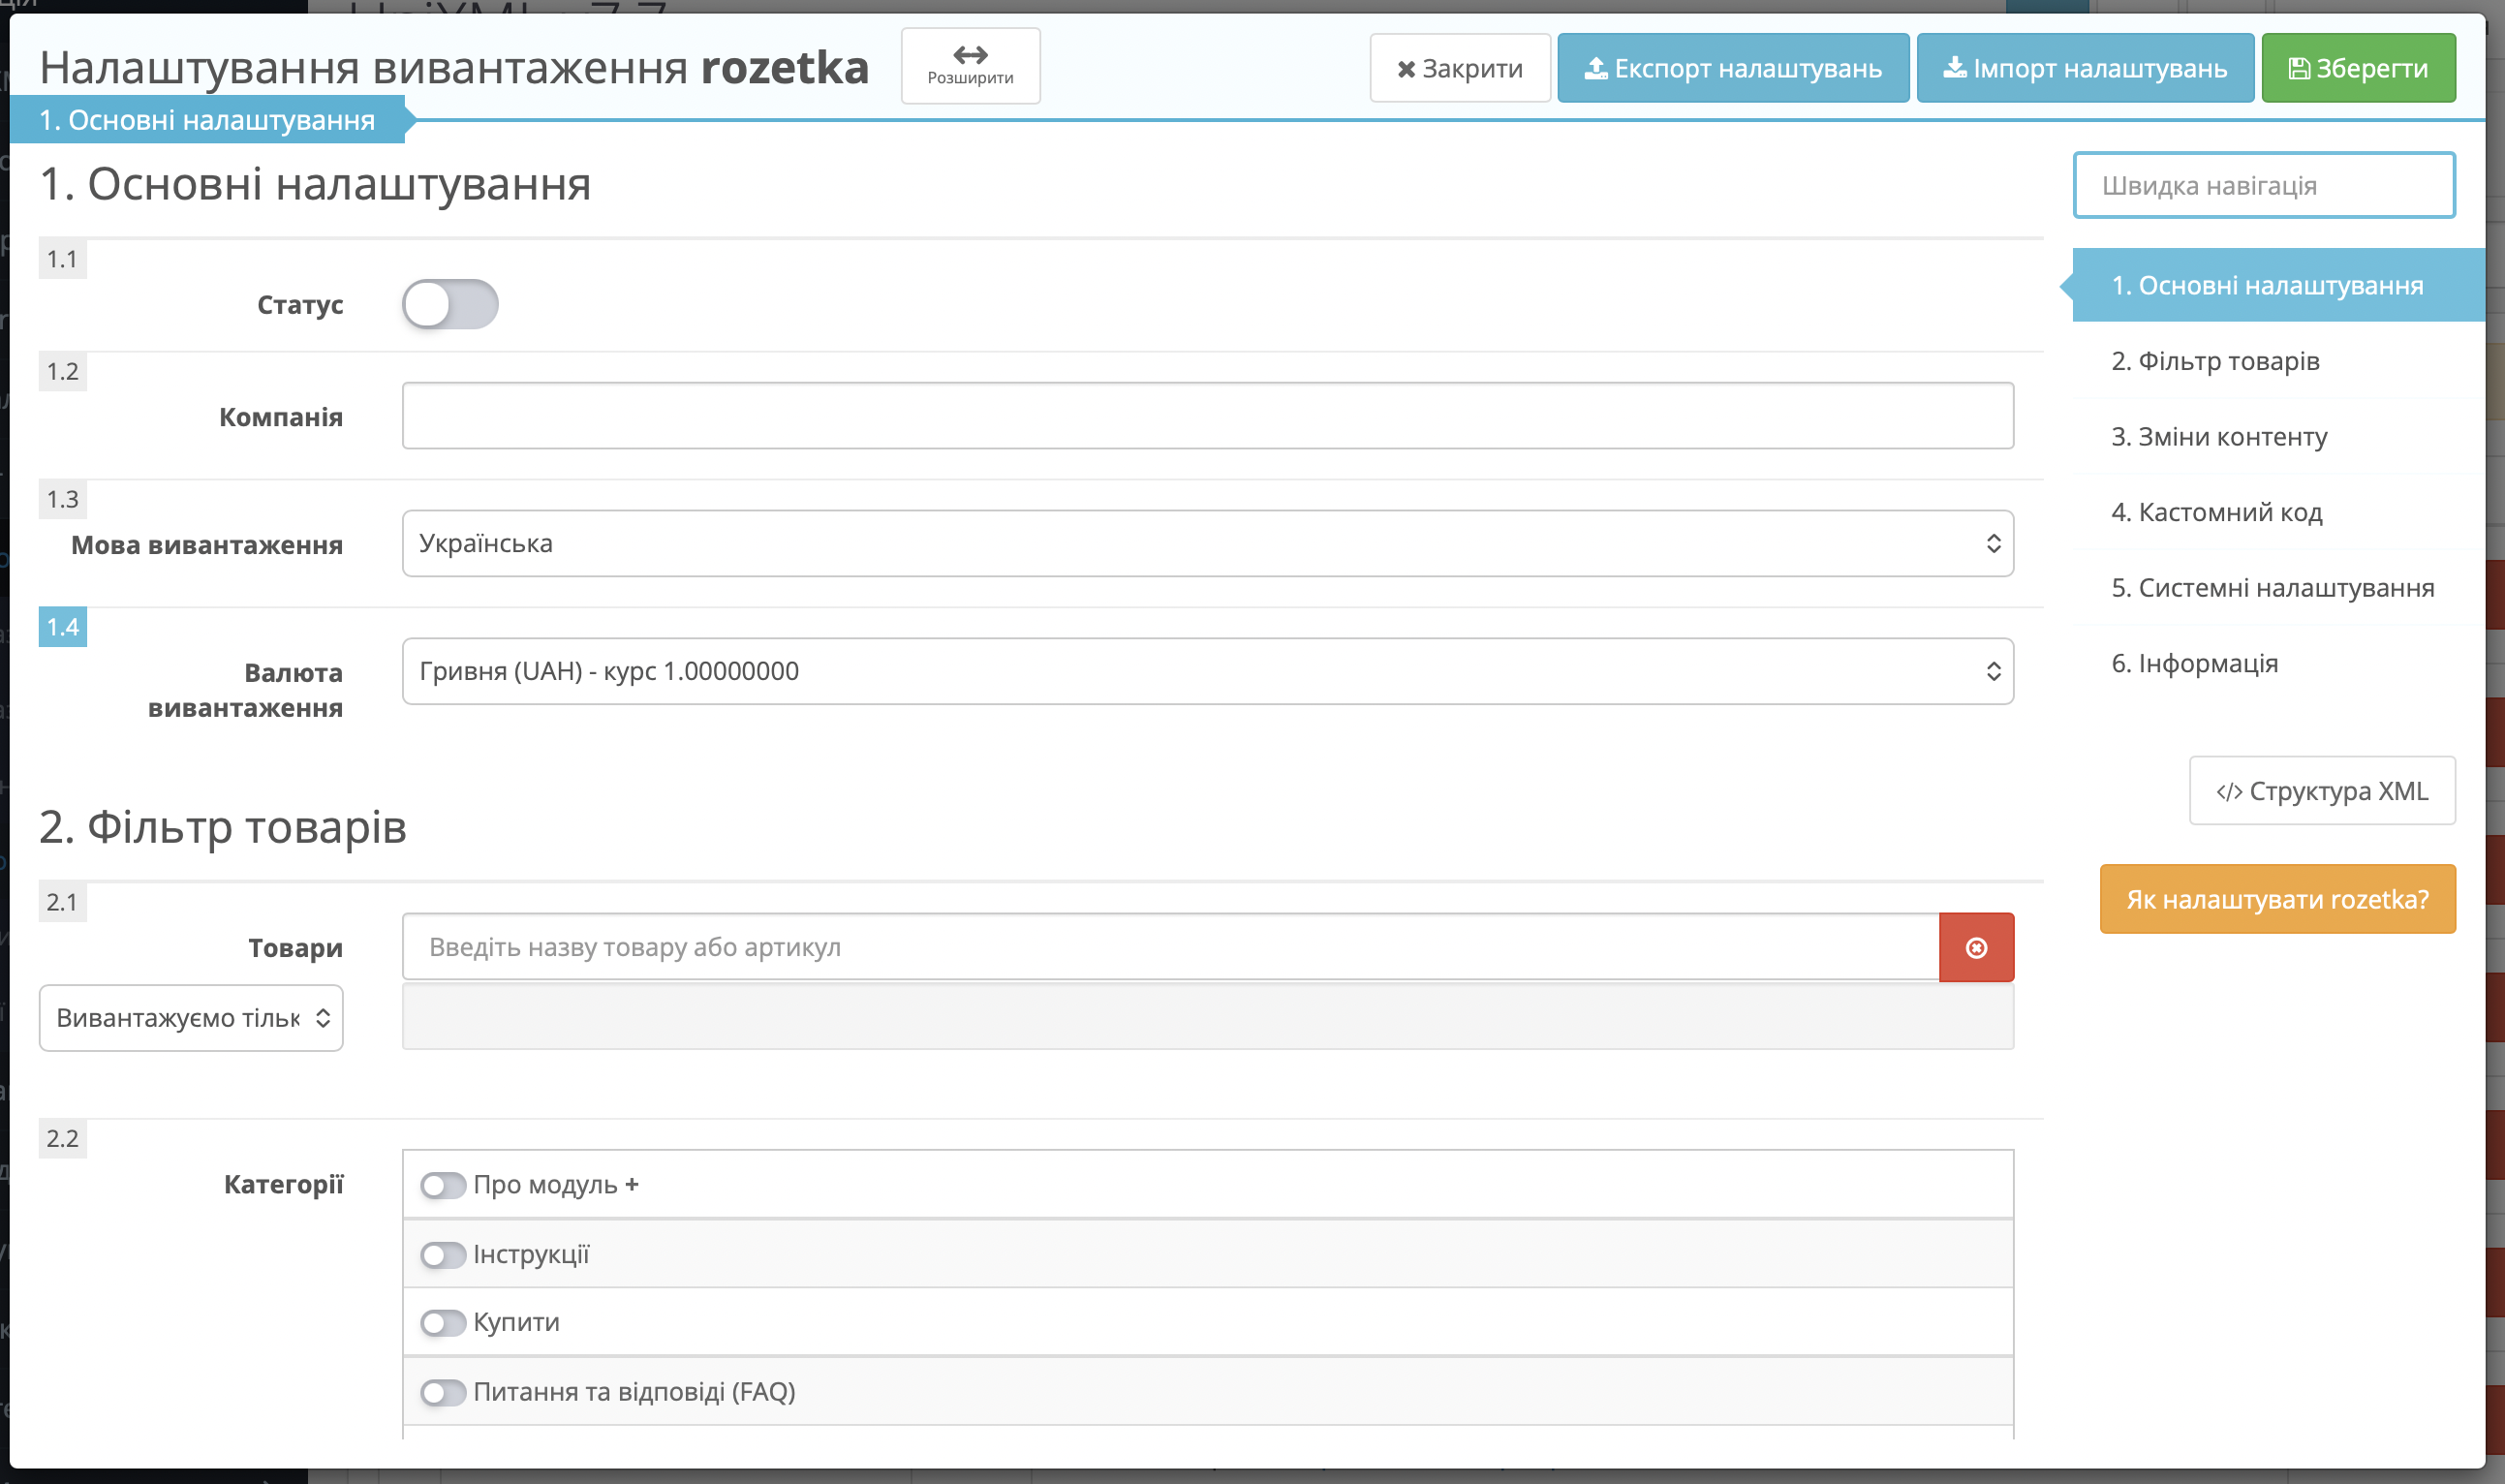Close dialog with Закрити button
This screenshot has height=1484, width=2505.
click(x=1460, y=68)
